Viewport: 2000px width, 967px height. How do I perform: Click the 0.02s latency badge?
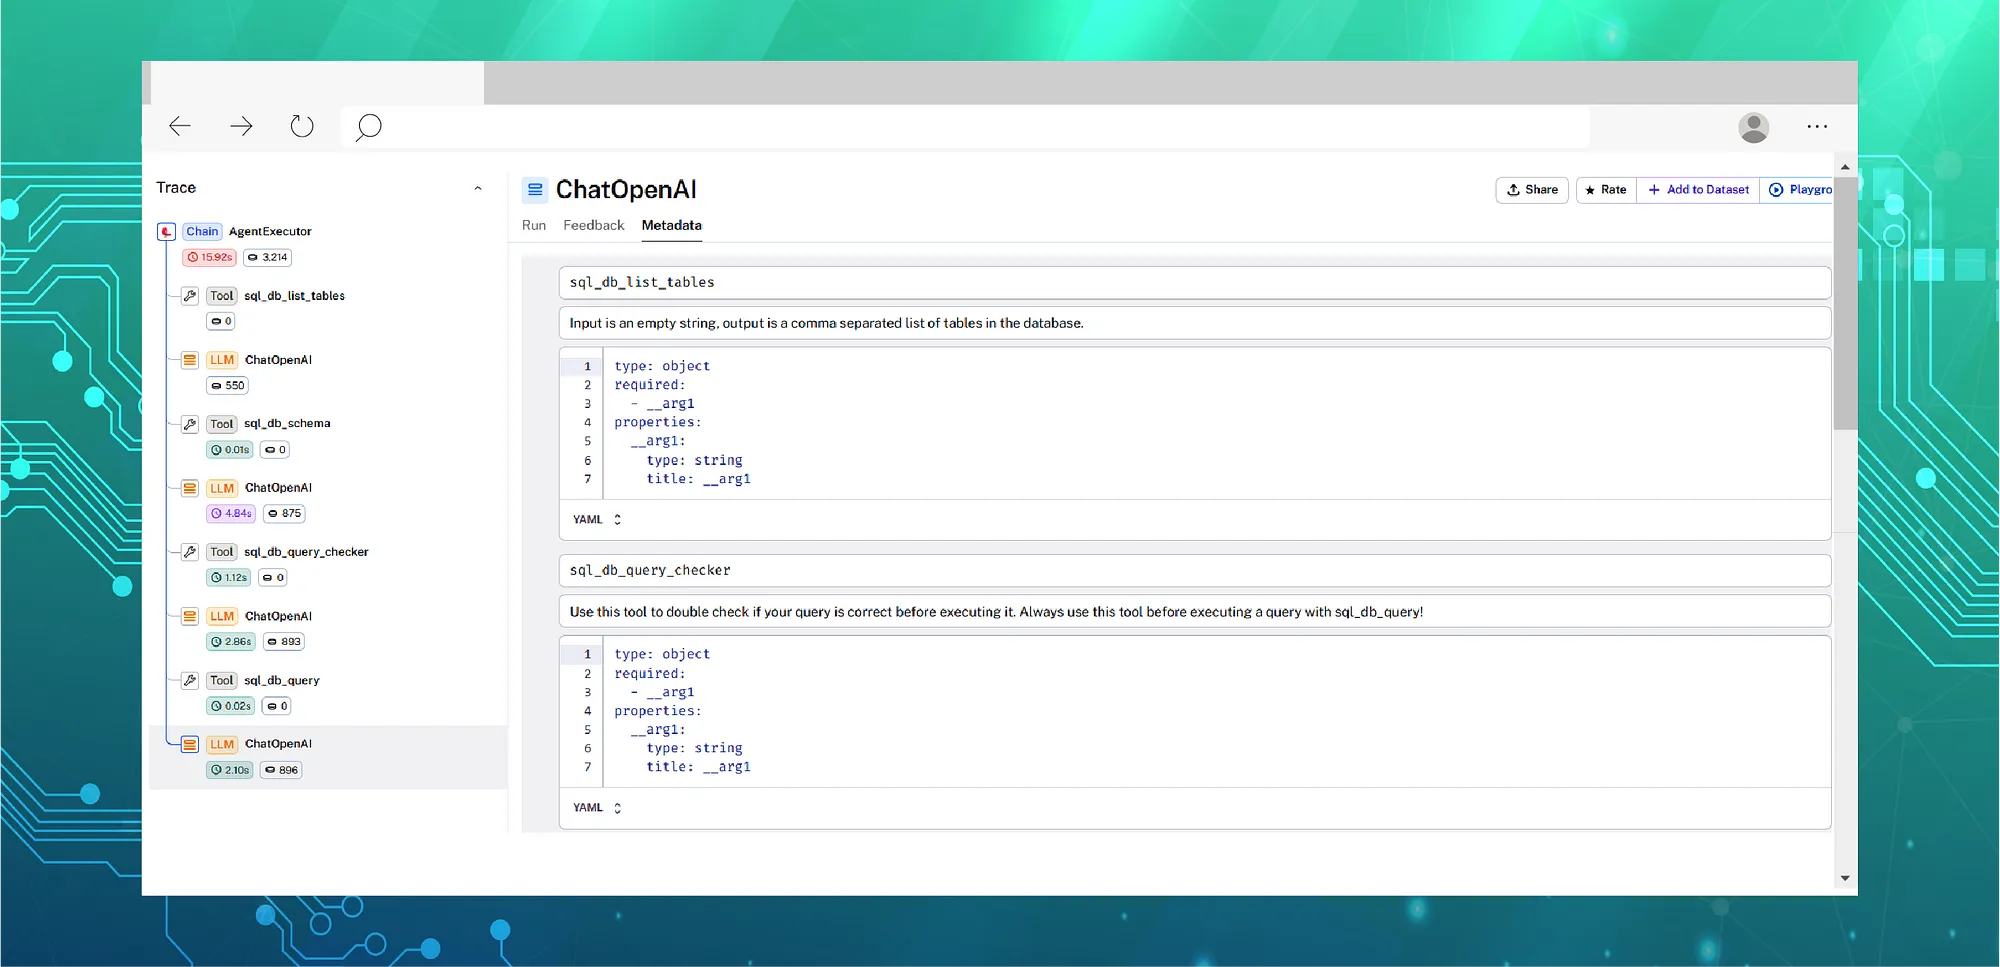coord(231,706)
